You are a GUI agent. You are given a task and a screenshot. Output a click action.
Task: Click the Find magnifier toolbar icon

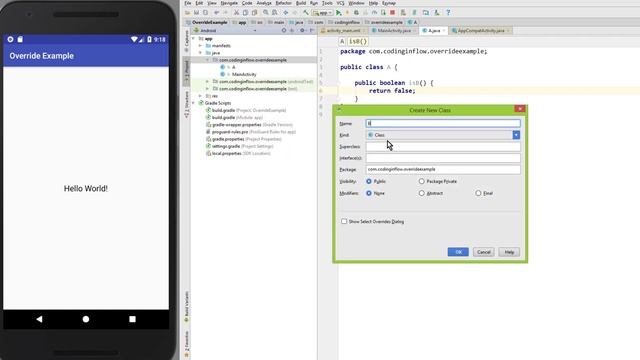tap(266, 13)
